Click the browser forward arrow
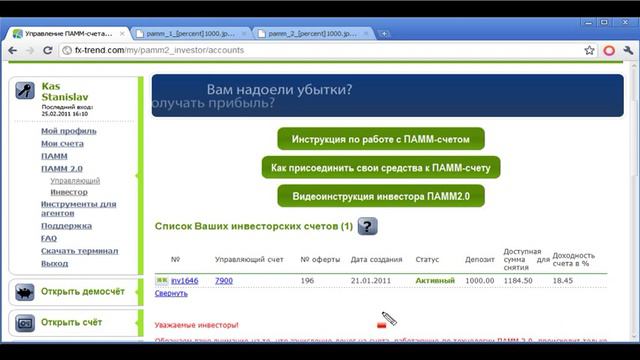The height and width of the screenshot is (360, 640). (30, 50)
